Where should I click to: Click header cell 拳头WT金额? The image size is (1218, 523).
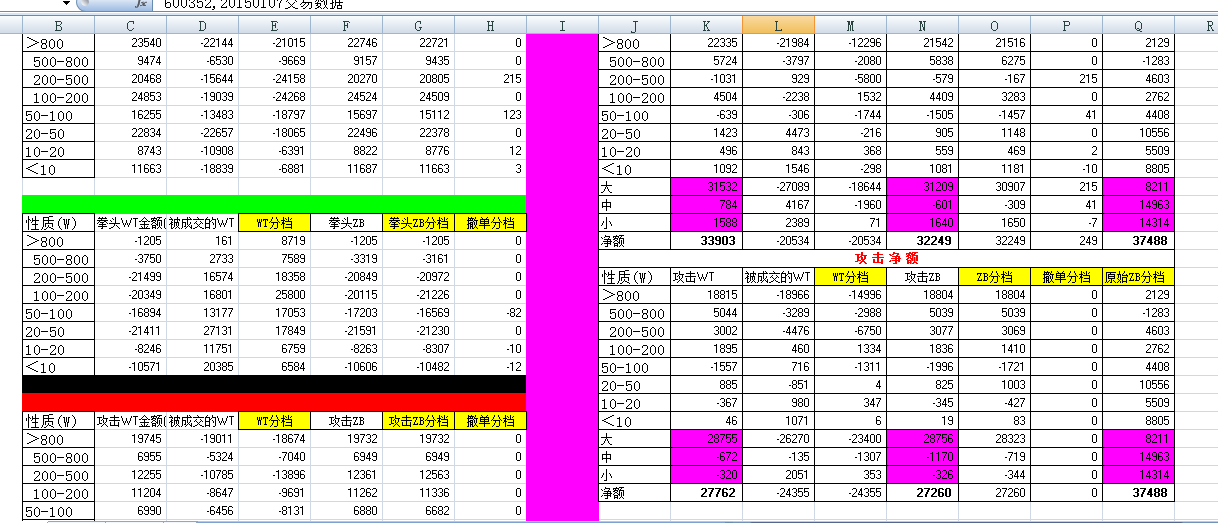131,223
